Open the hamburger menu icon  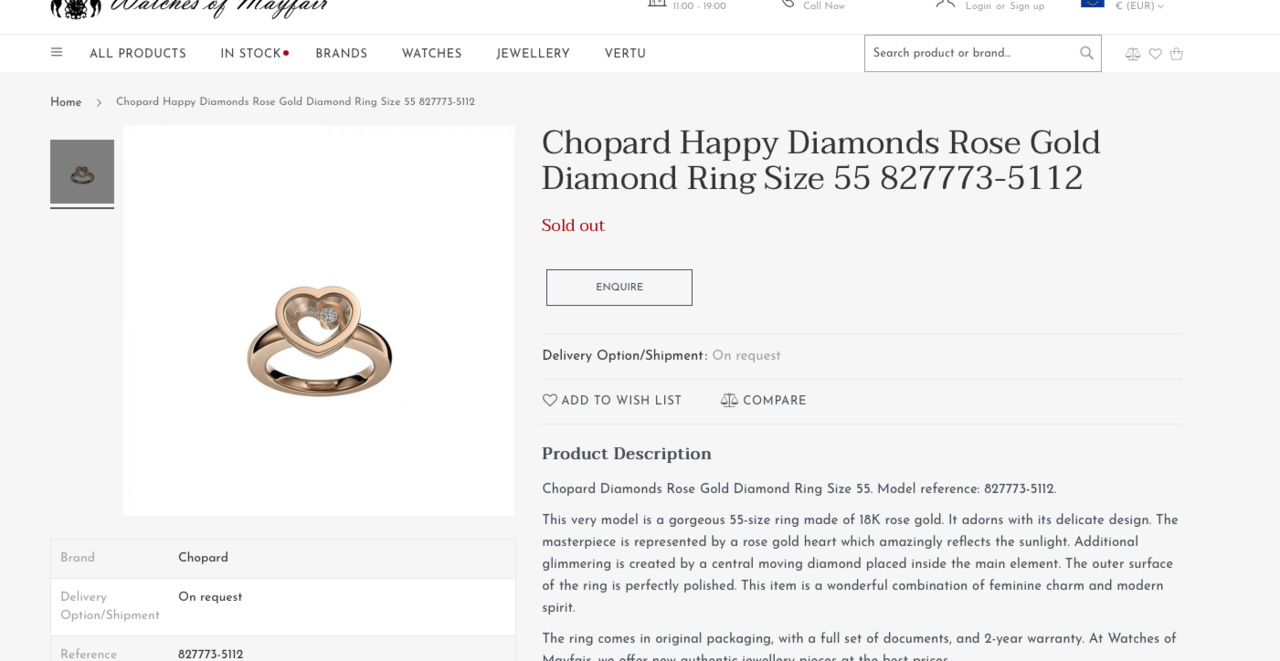(57, 53)
